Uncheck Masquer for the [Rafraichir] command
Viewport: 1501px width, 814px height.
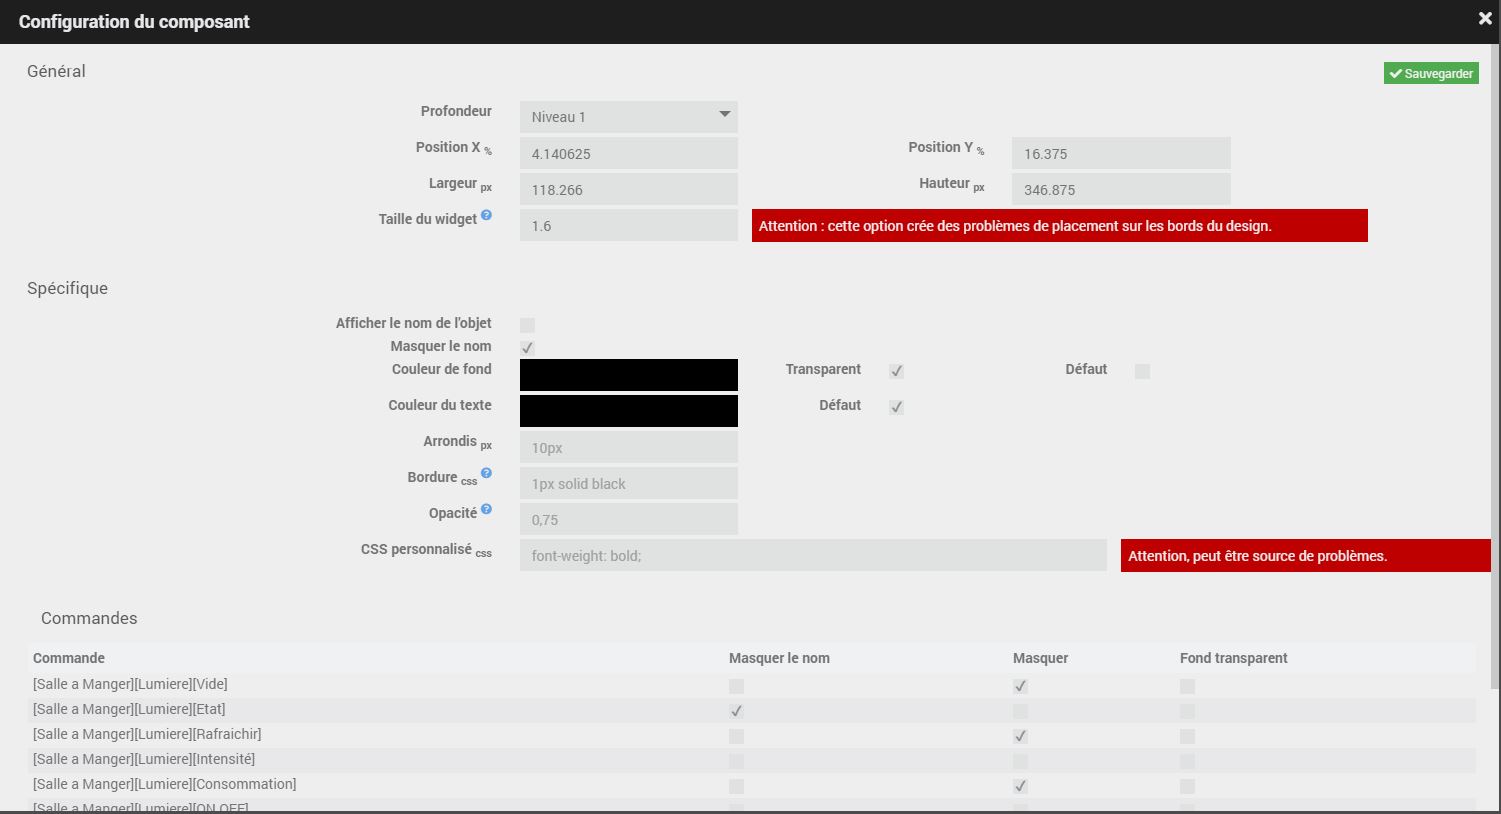click(1020, 736)
